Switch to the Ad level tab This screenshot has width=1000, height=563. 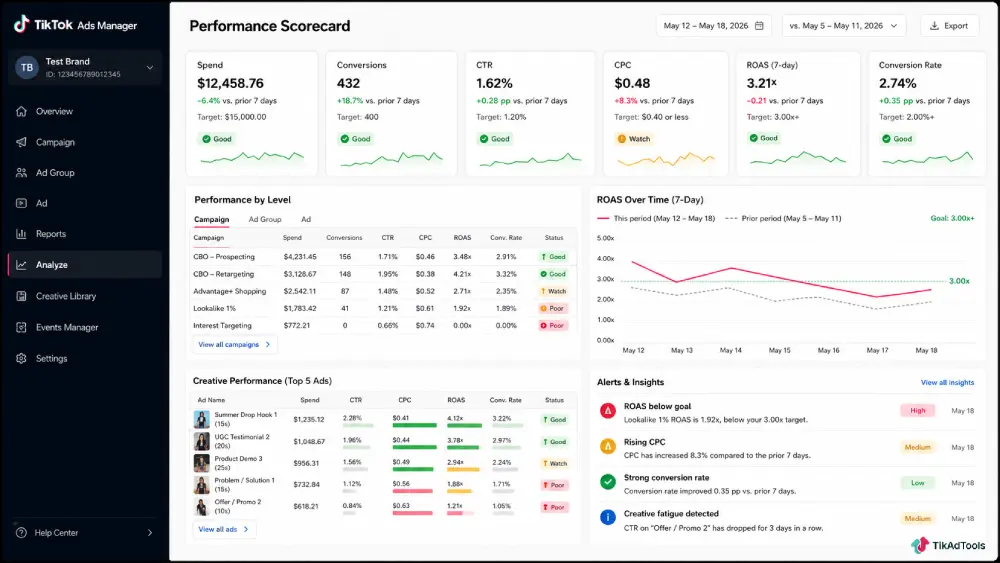306,219
